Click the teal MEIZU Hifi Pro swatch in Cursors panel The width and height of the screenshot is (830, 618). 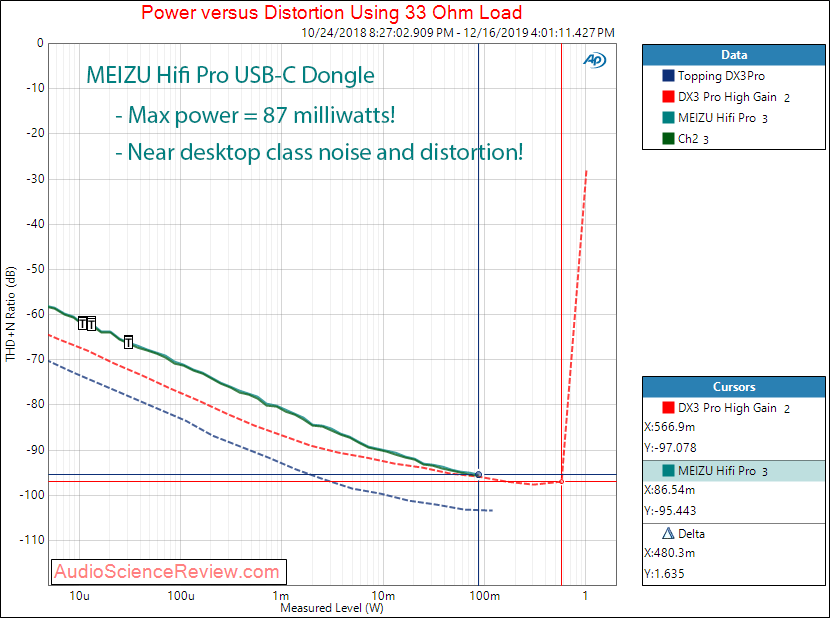click(668, 471)
